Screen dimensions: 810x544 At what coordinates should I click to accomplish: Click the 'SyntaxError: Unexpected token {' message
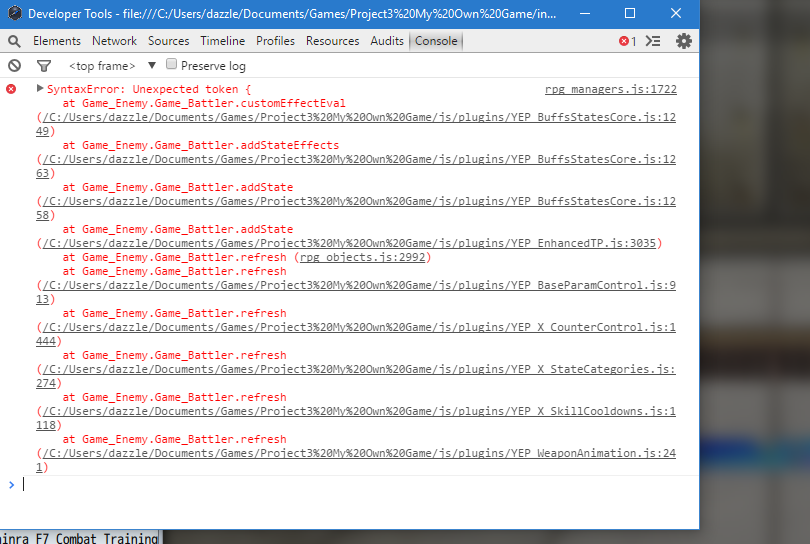click(x=149, y=89)
